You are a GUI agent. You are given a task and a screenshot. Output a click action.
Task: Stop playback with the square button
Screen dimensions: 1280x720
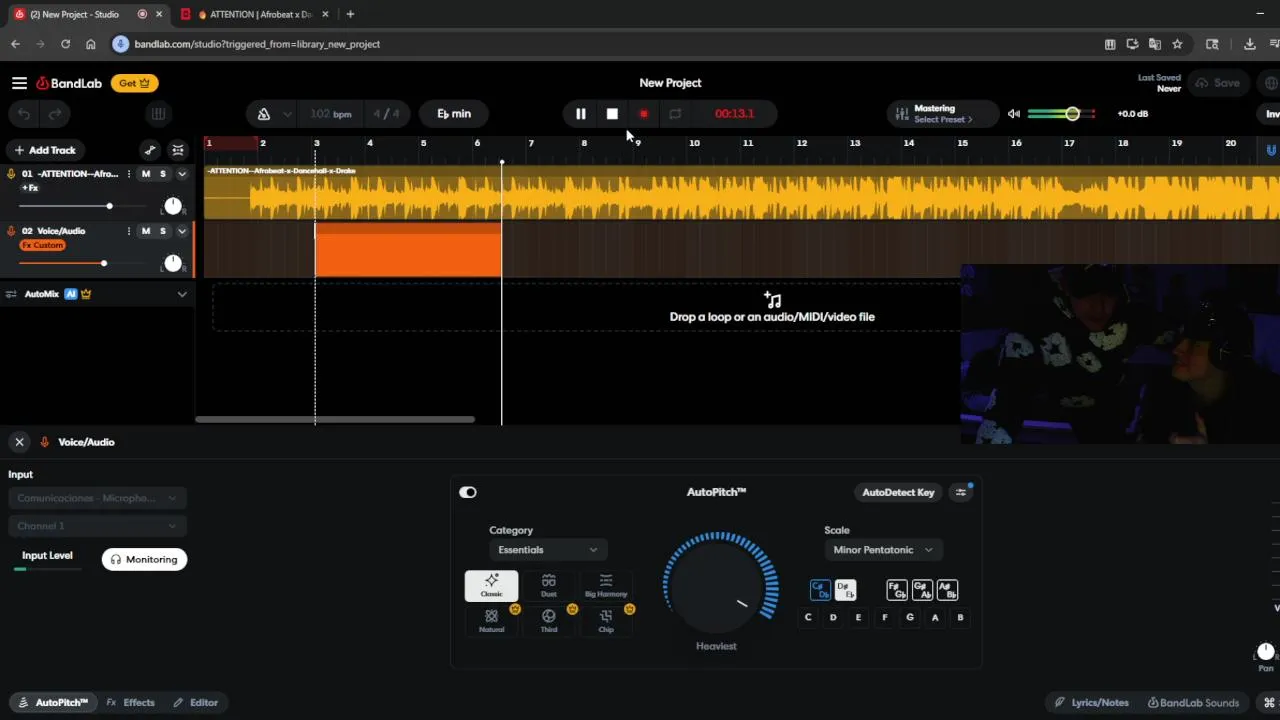(x=612, y=114)
